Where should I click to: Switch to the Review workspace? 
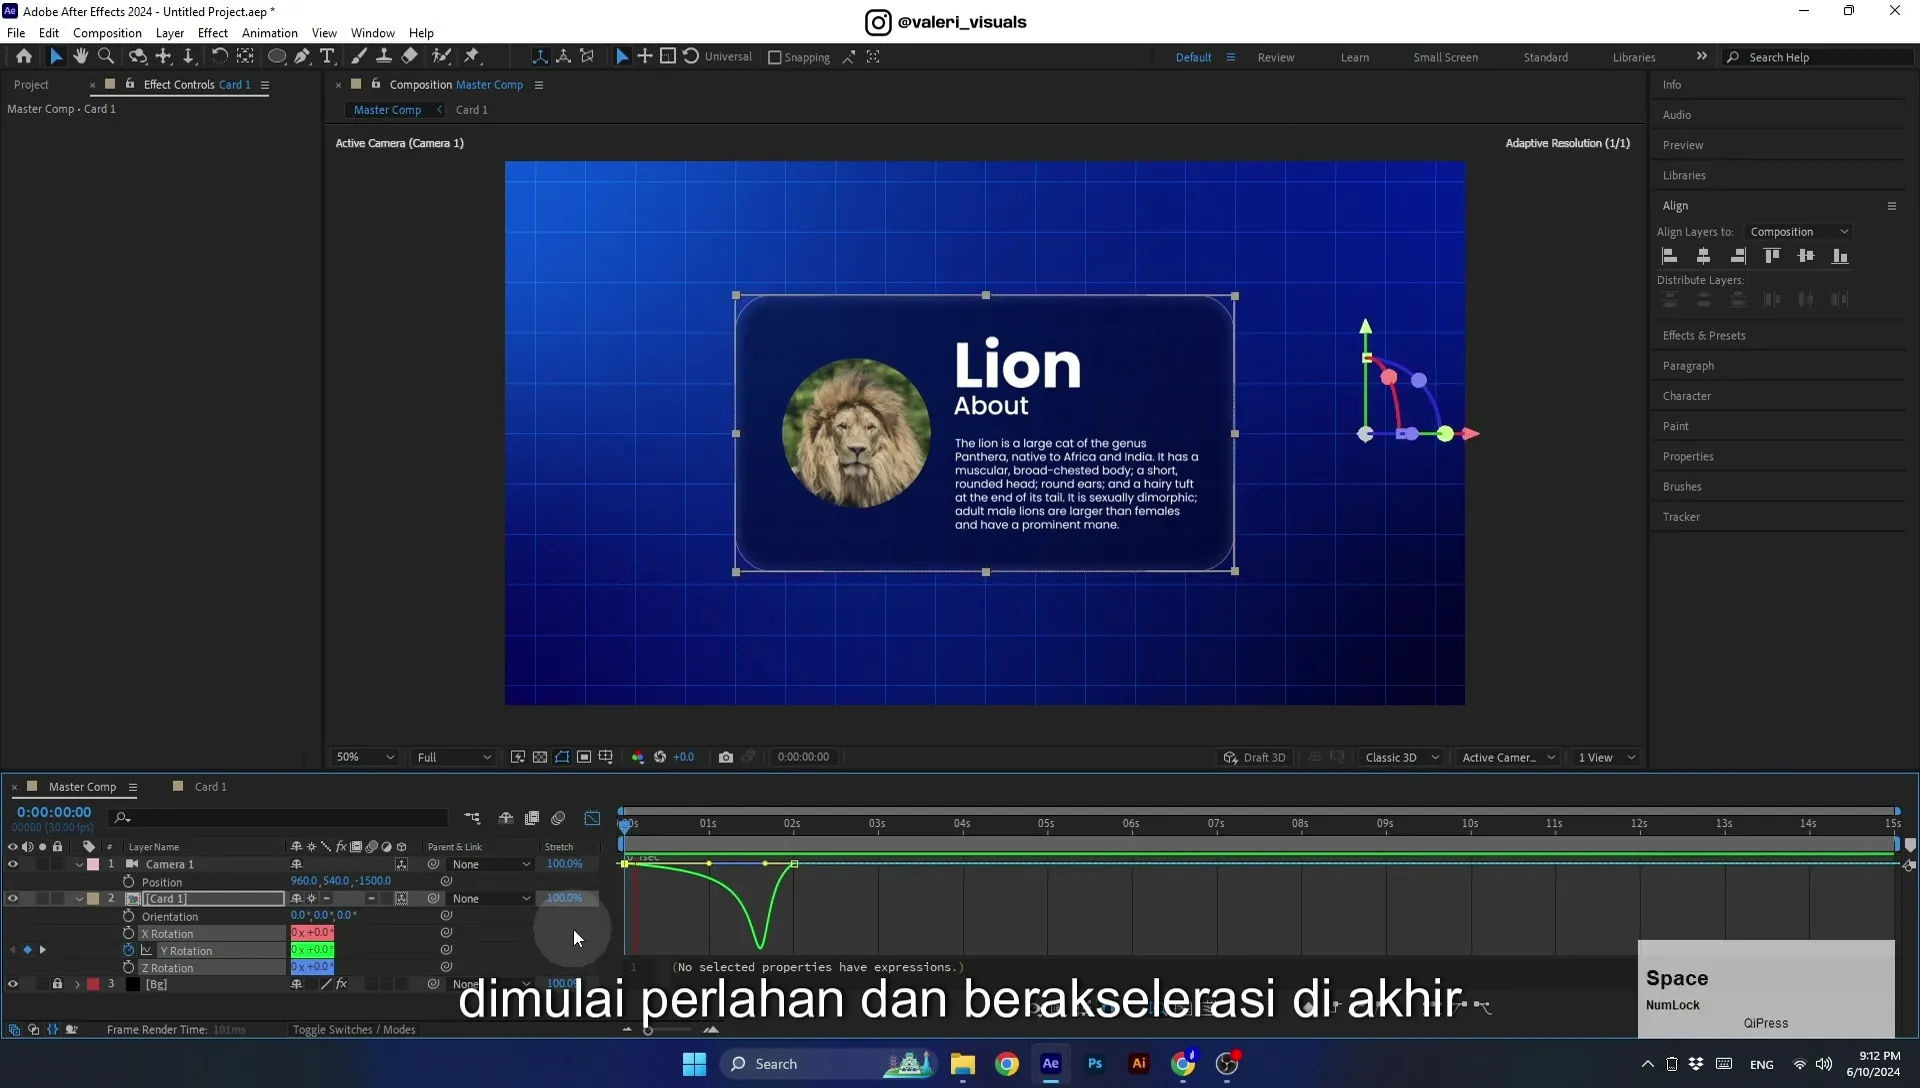coord(1275,57)
